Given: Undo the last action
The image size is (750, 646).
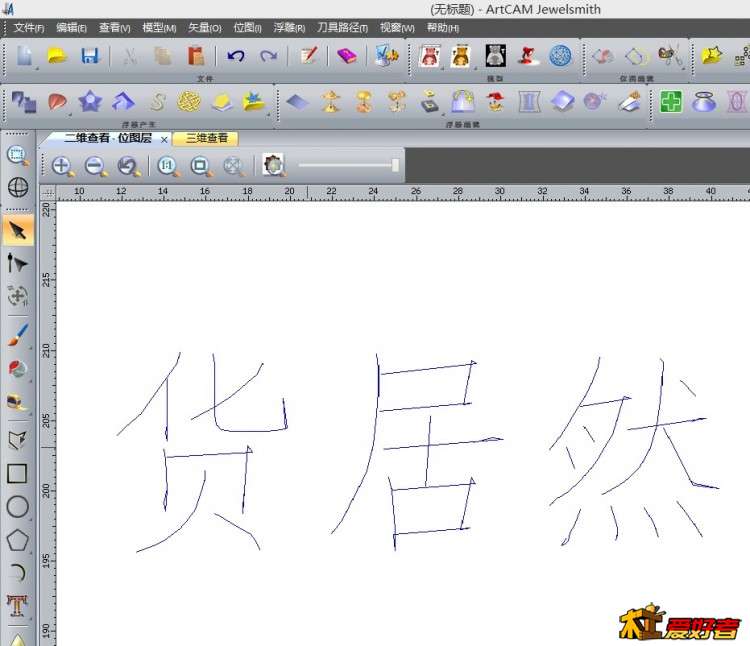Looking at the screenshot, I should tap(236, 56).
